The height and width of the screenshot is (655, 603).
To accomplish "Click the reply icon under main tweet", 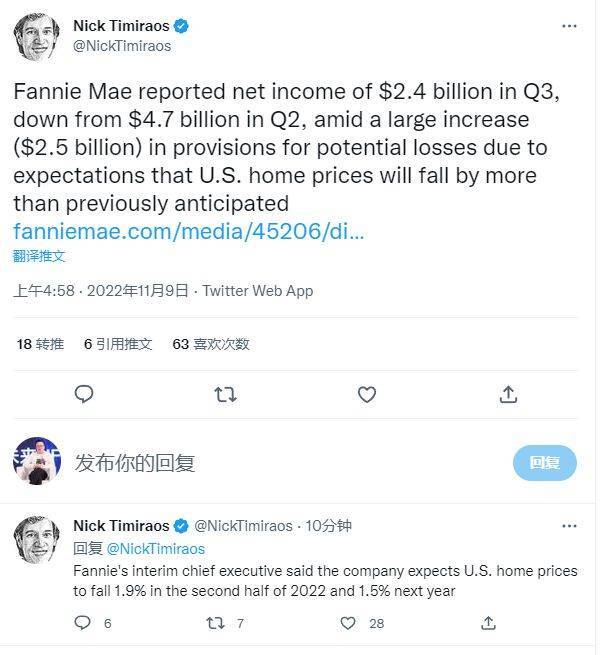I will click(x=84, y=395).
